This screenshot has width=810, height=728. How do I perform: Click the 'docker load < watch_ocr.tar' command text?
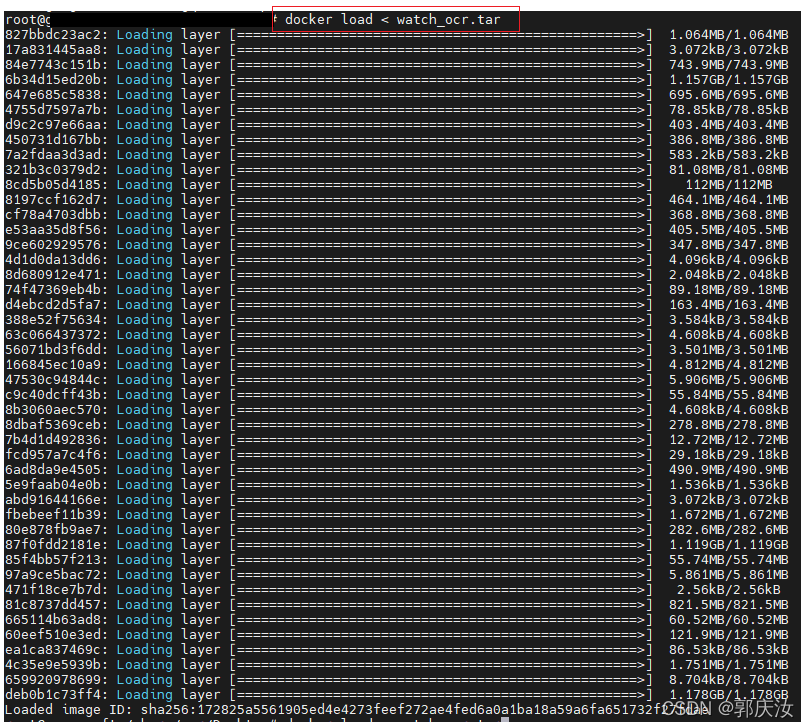tap(393, 20)
